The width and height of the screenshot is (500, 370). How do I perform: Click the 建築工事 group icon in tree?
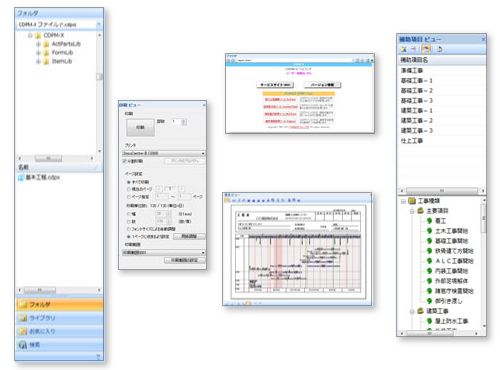[x=421, y=311]
